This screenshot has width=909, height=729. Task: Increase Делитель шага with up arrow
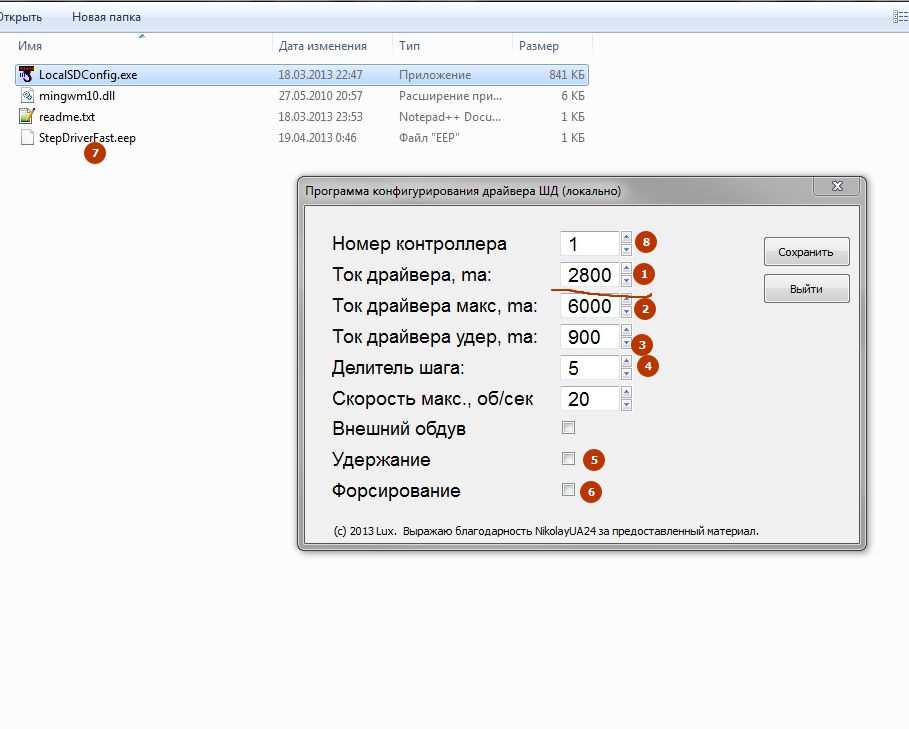point(626,362)
